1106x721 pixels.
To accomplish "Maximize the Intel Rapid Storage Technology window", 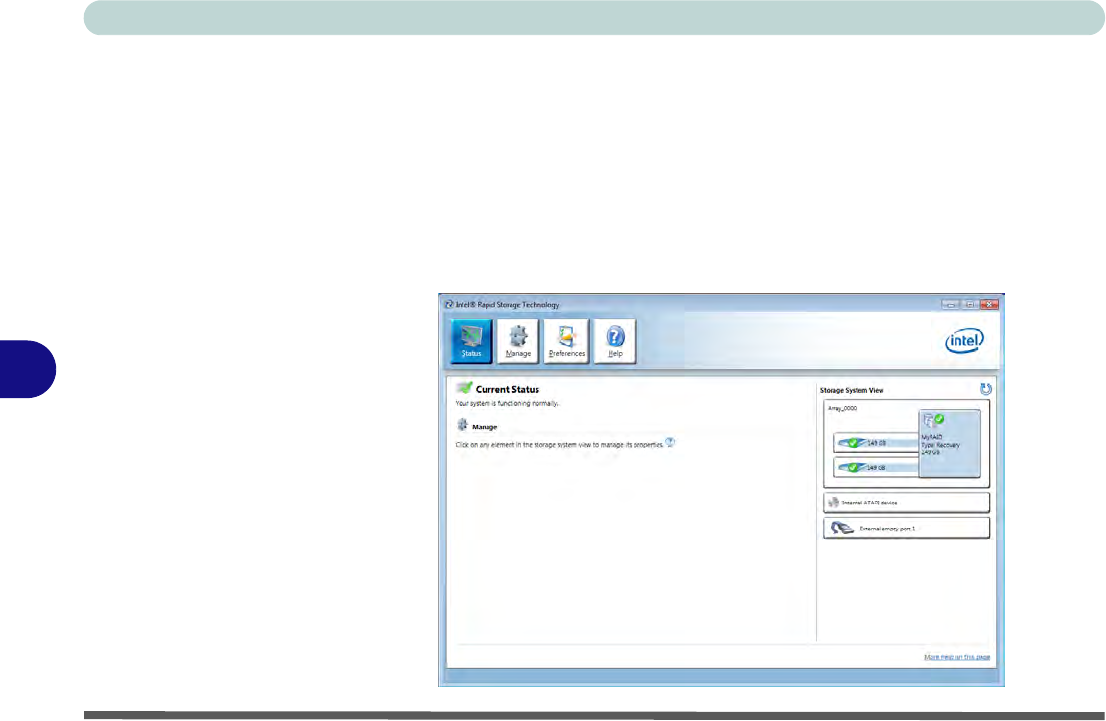I will coord(970,304).
